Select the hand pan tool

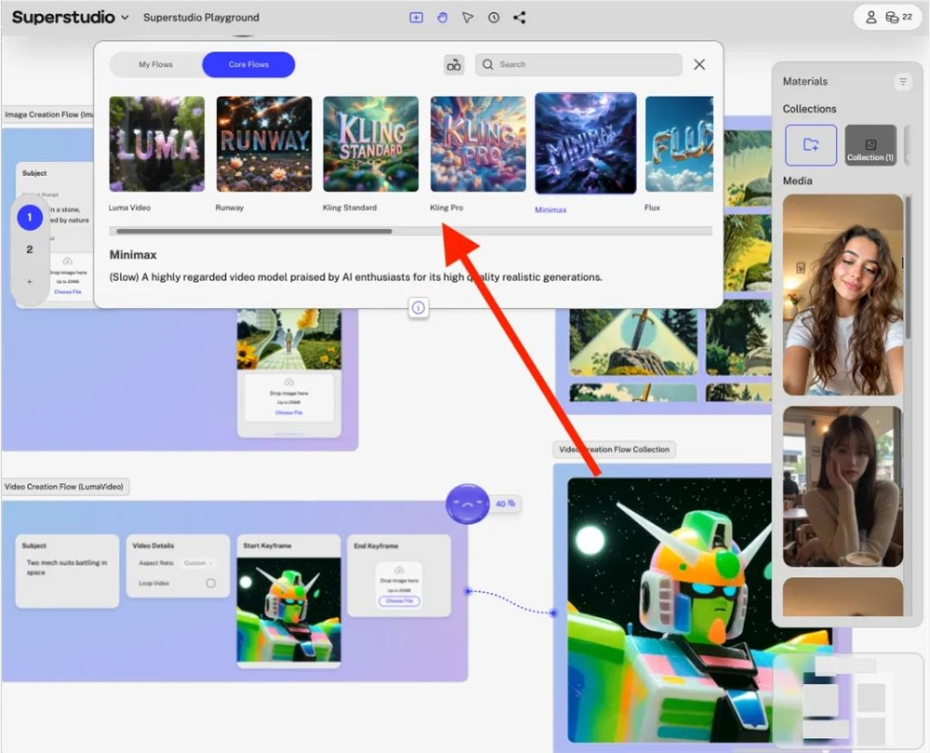tap(442, 17)
